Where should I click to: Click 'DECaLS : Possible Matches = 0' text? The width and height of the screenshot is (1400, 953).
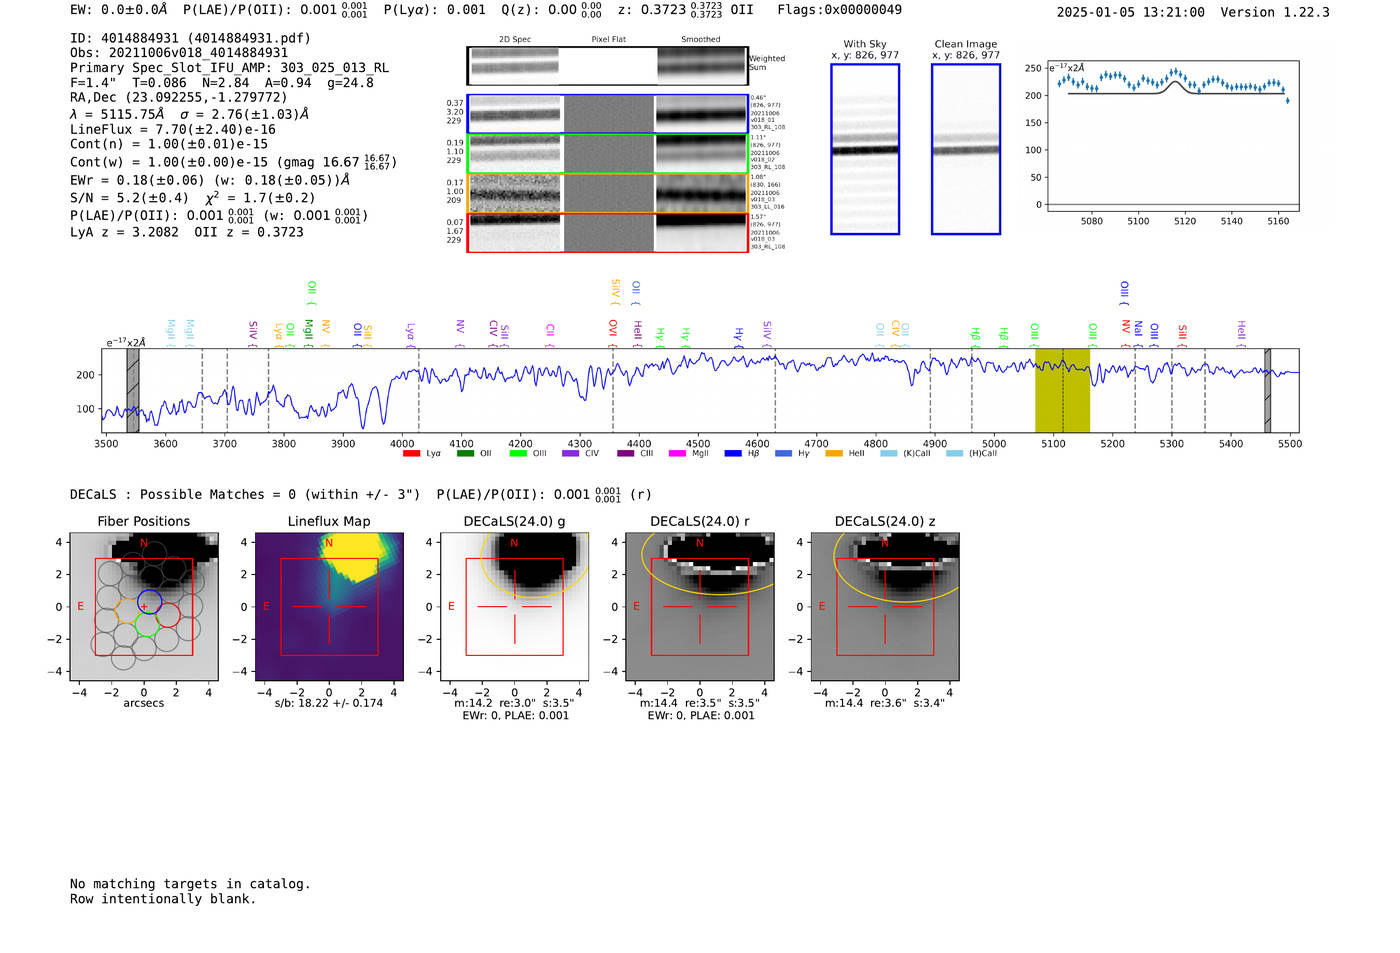coord(183,494)
